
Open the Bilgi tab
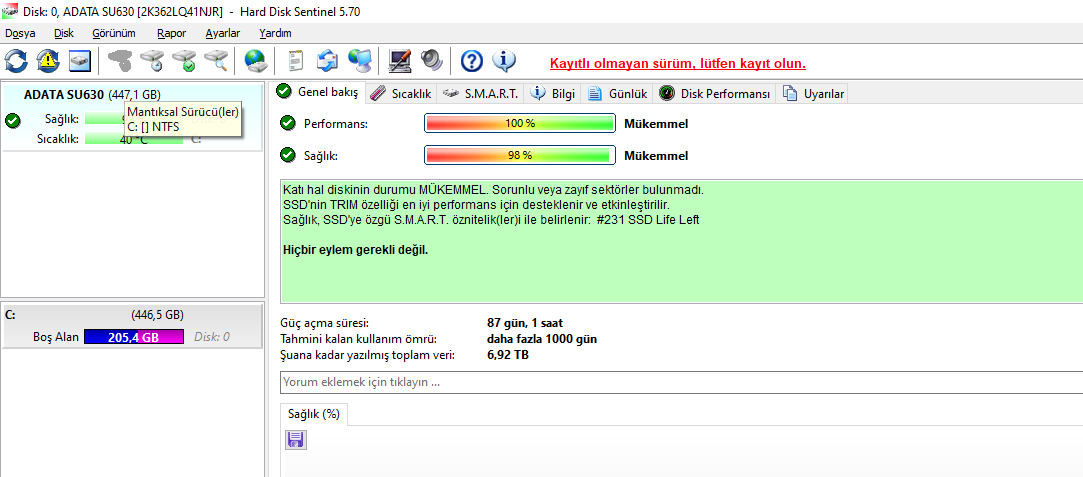click(x=553, y=94)
